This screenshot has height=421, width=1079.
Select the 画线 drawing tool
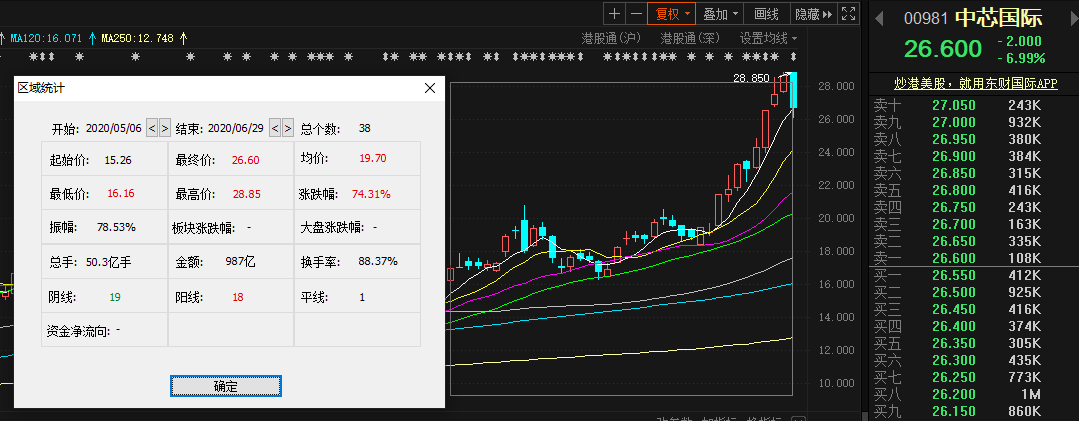click(x=766, y=14)
